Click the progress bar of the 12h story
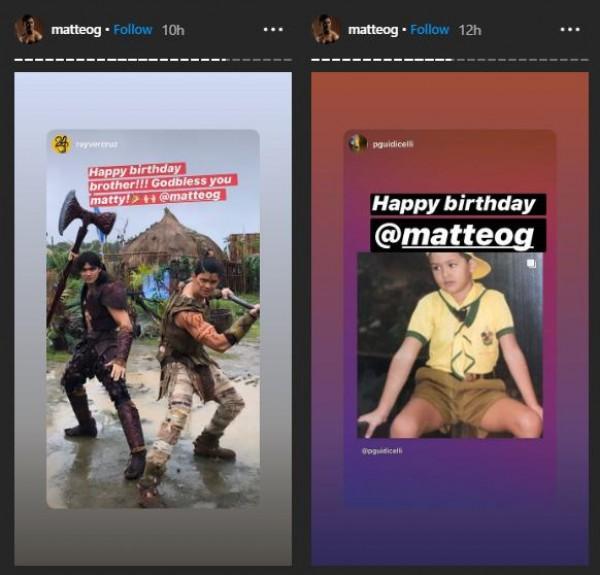Screen dimensions: 600x575 (x=450, y=59)
